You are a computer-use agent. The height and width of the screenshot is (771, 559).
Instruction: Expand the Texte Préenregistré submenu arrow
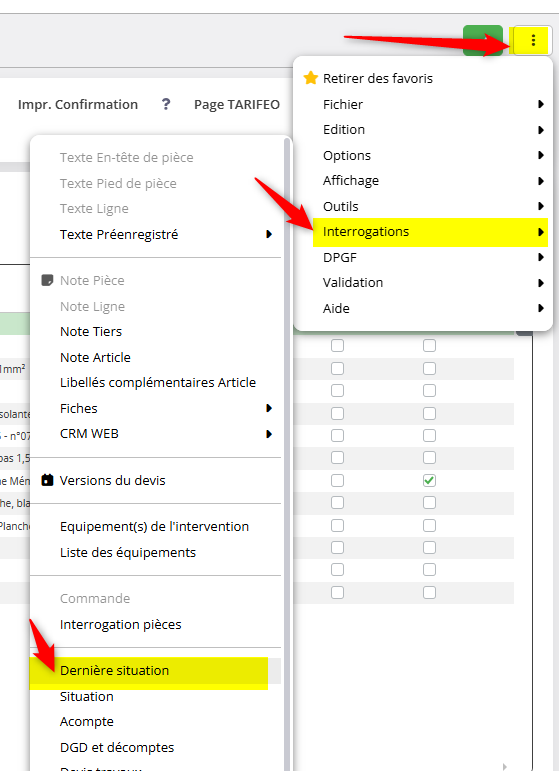click(x=269, y=234)
